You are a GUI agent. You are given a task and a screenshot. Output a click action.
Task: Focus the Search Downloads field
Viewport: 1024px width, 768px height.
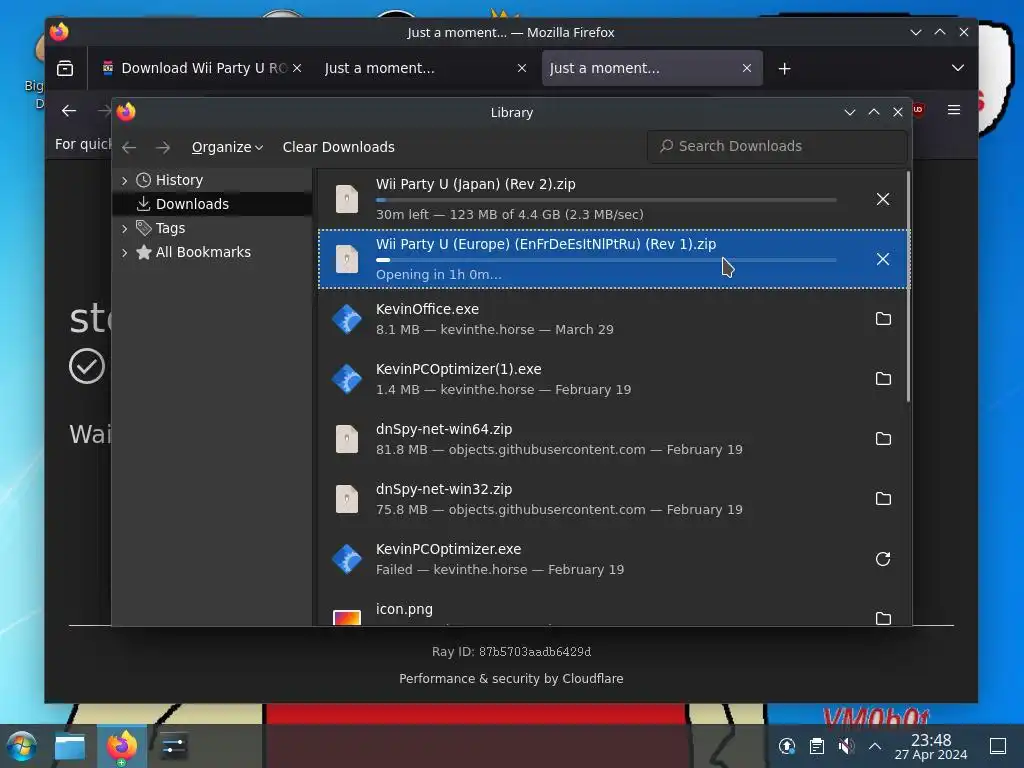tap(777, 146)
